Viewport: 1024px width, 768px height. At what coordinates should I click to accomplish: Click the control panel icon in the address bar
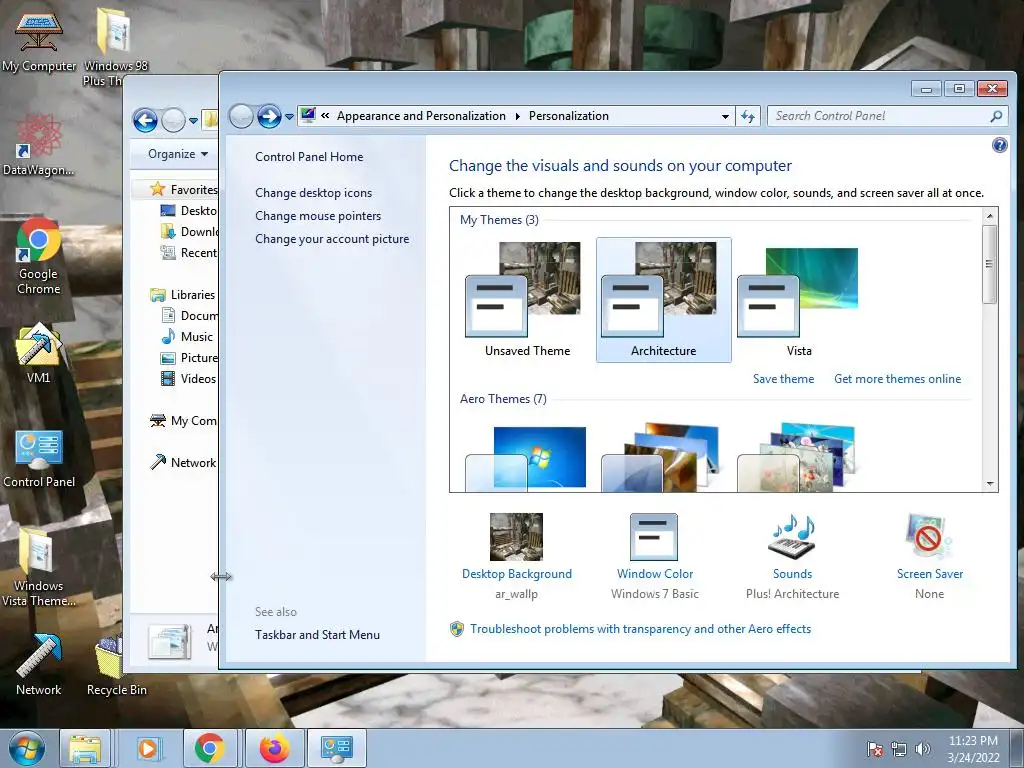coord(308,116)
